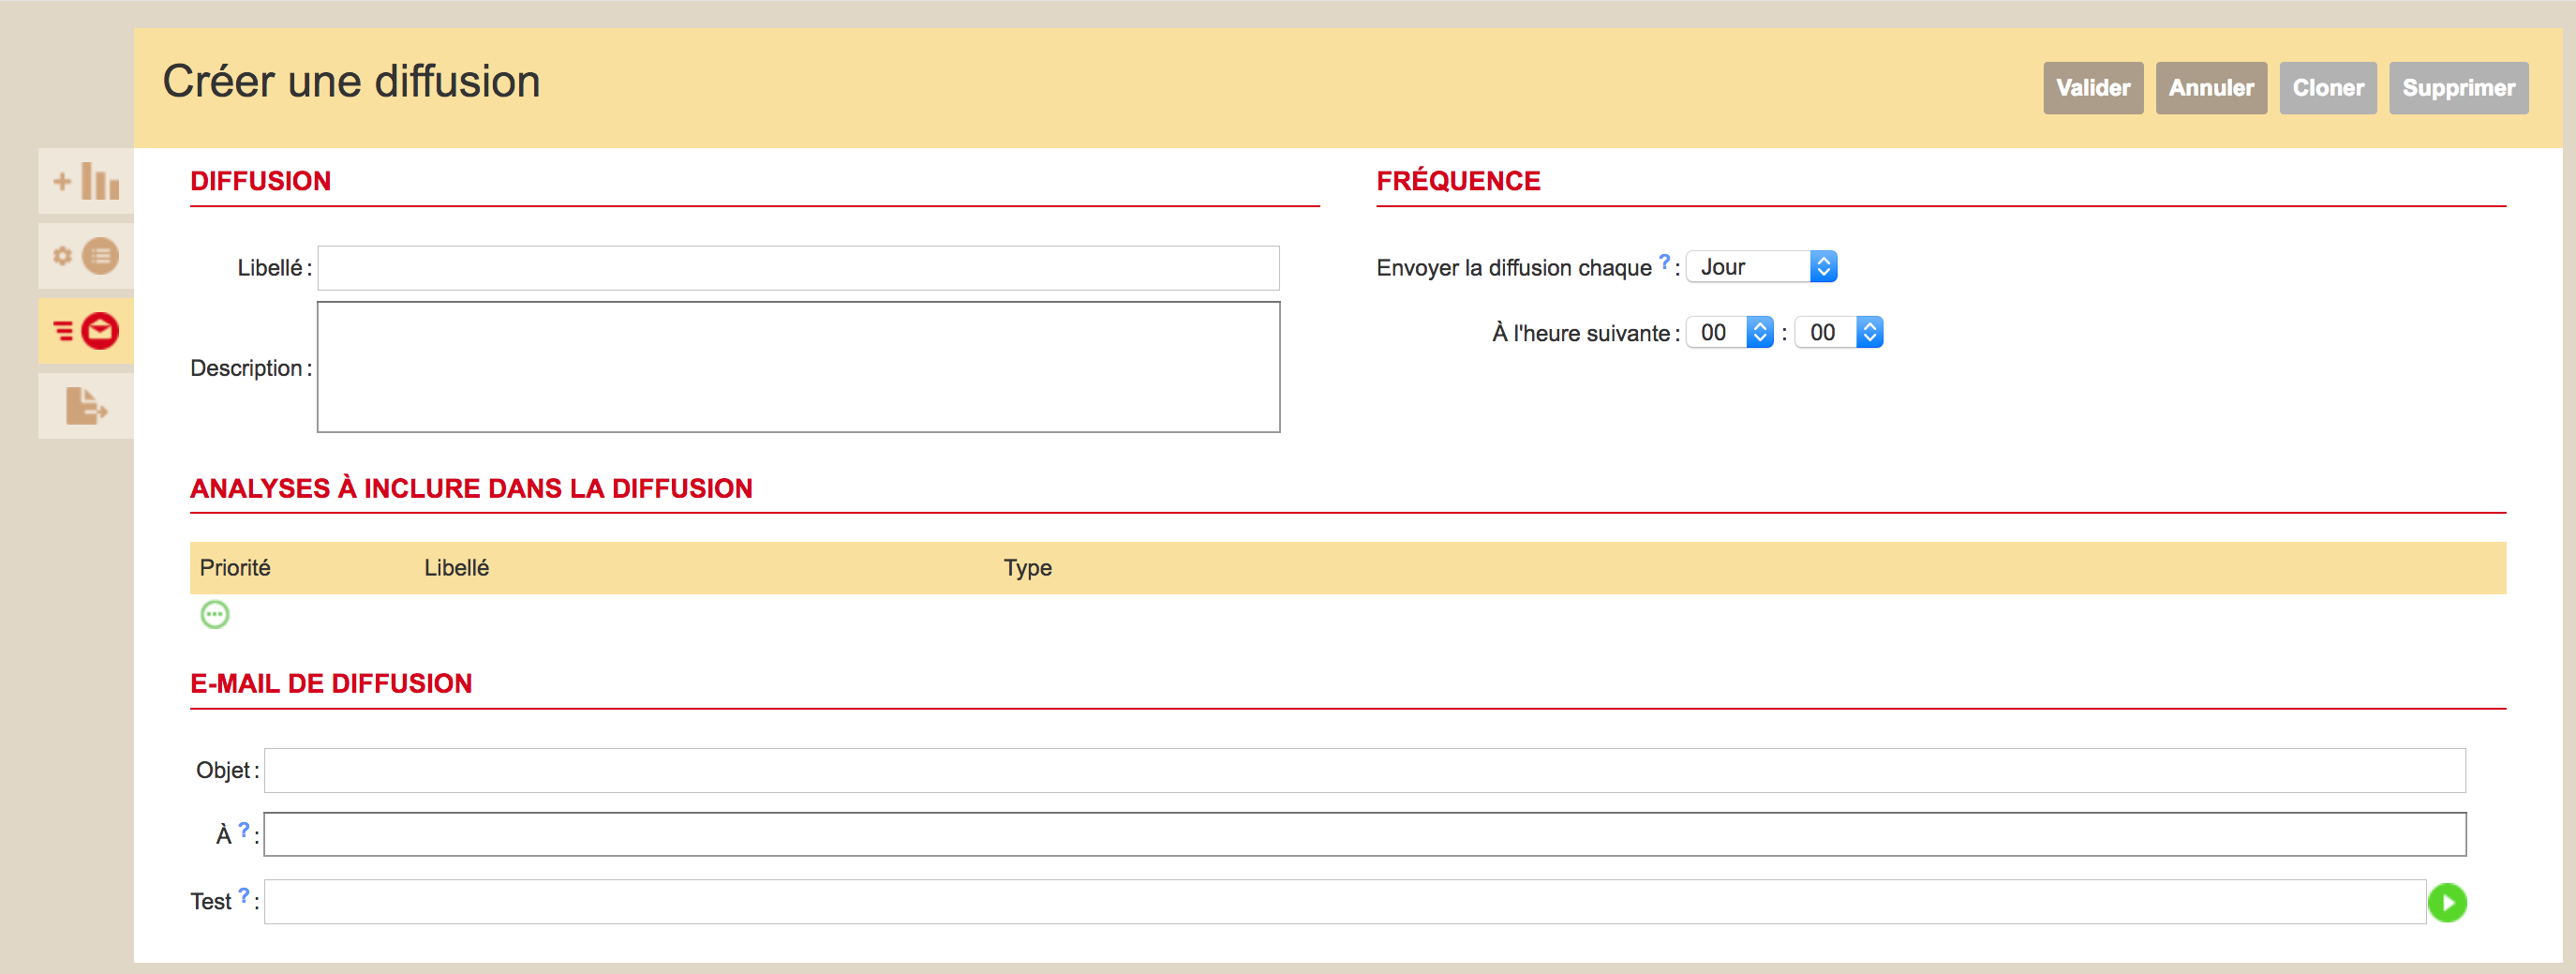Click in the Test email address field
Viewport: 2576px width, 974px height.
point(1344,902)
